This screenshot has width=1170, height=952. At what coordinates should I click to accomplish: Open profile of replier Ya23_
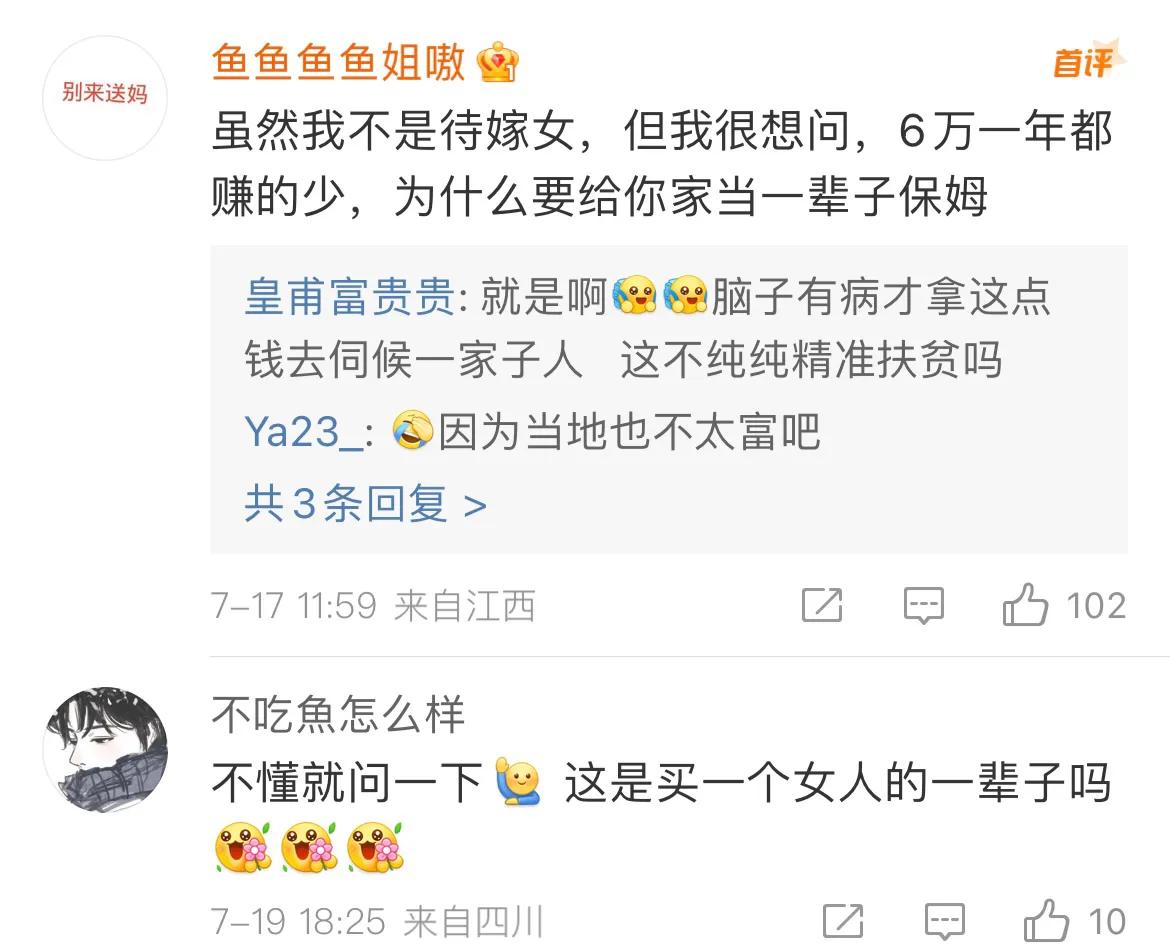point(303,432)
